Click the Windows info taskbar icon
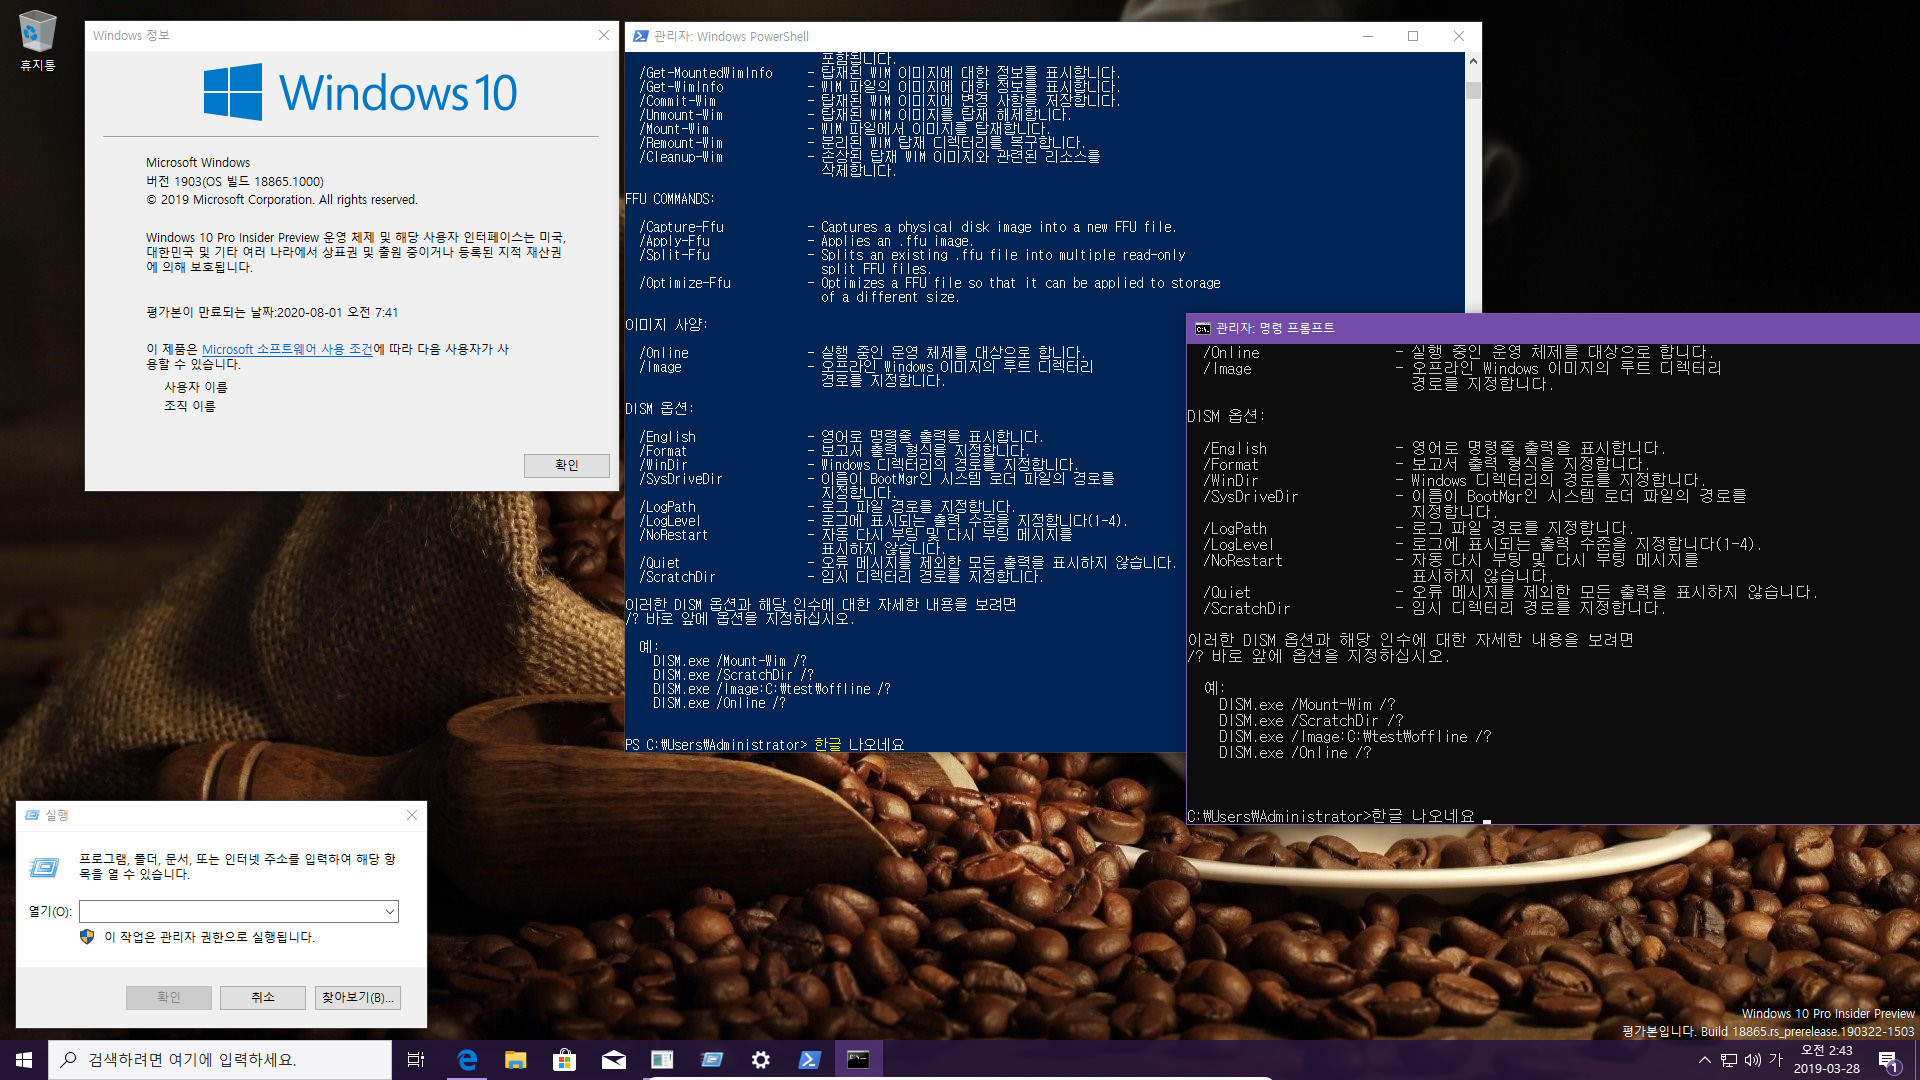This screenshot has height=1080, width=1920. click(x=663, y=1060)
